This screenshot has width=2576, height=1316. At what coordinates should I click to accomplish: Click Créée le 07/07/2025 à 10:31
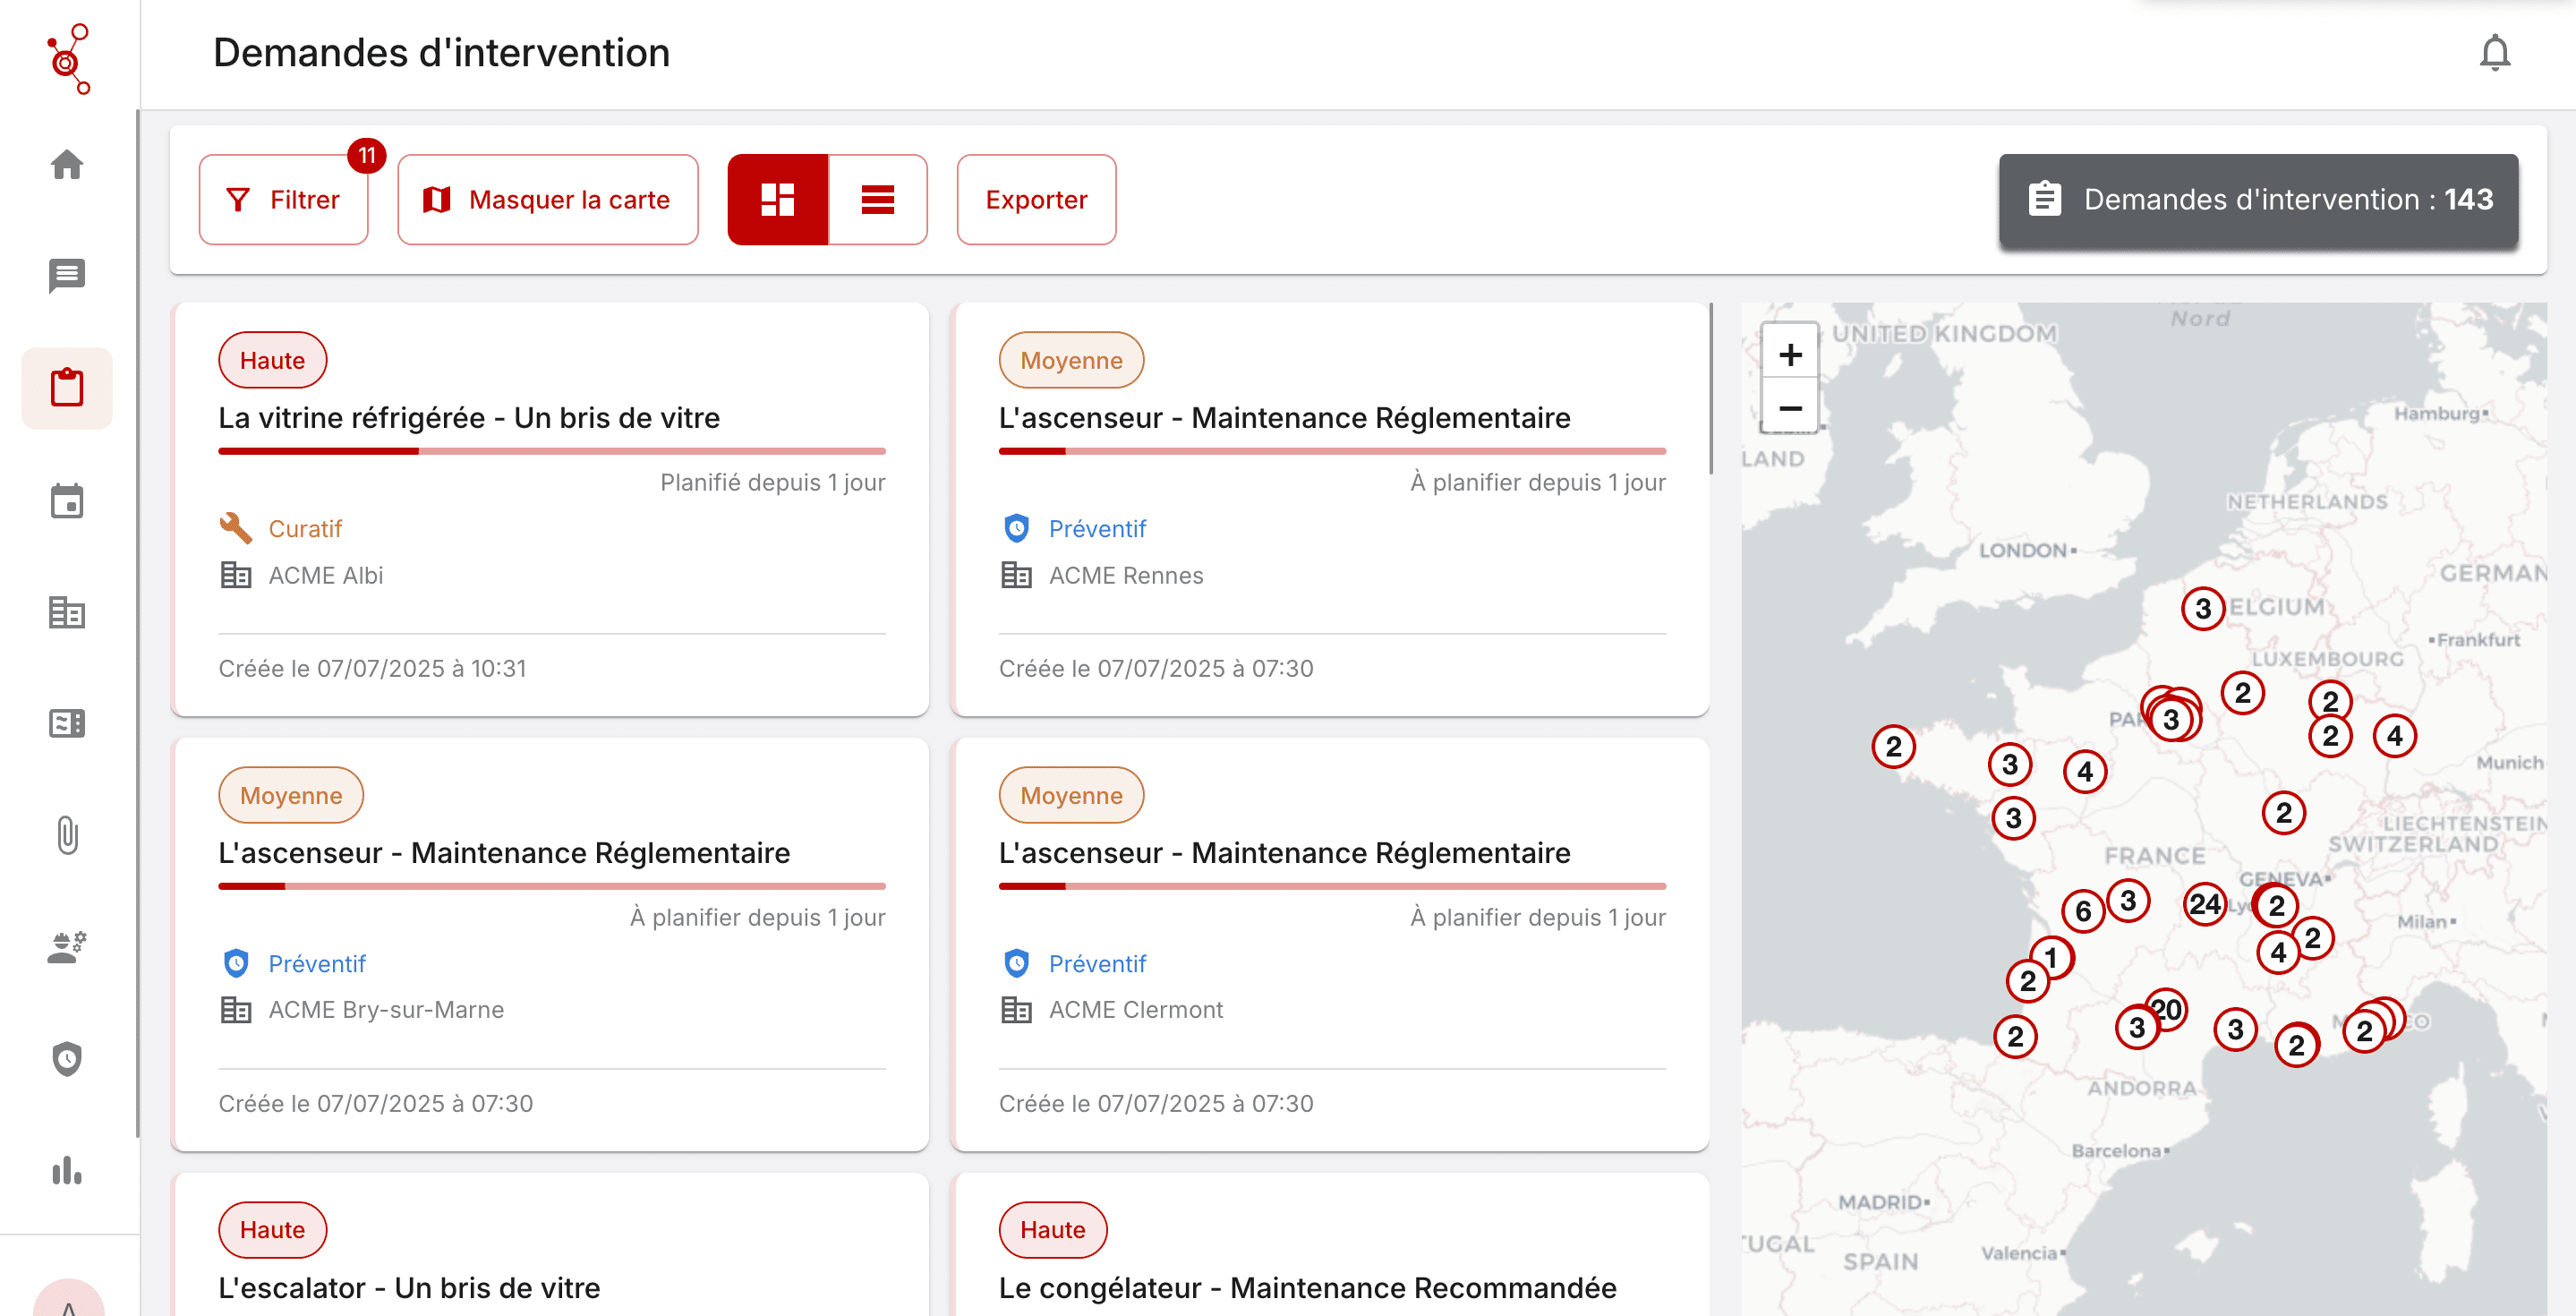(373, 668)
